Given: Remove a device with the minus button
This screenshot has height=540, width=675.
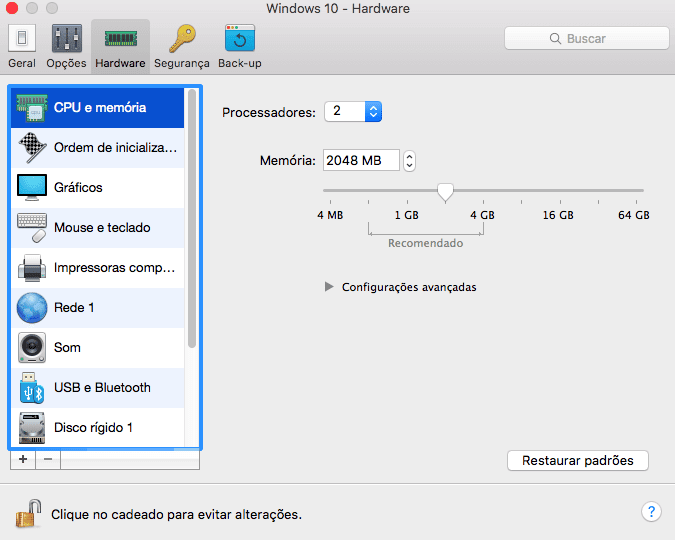Looking at the screenshot, I should coord(48,459).
